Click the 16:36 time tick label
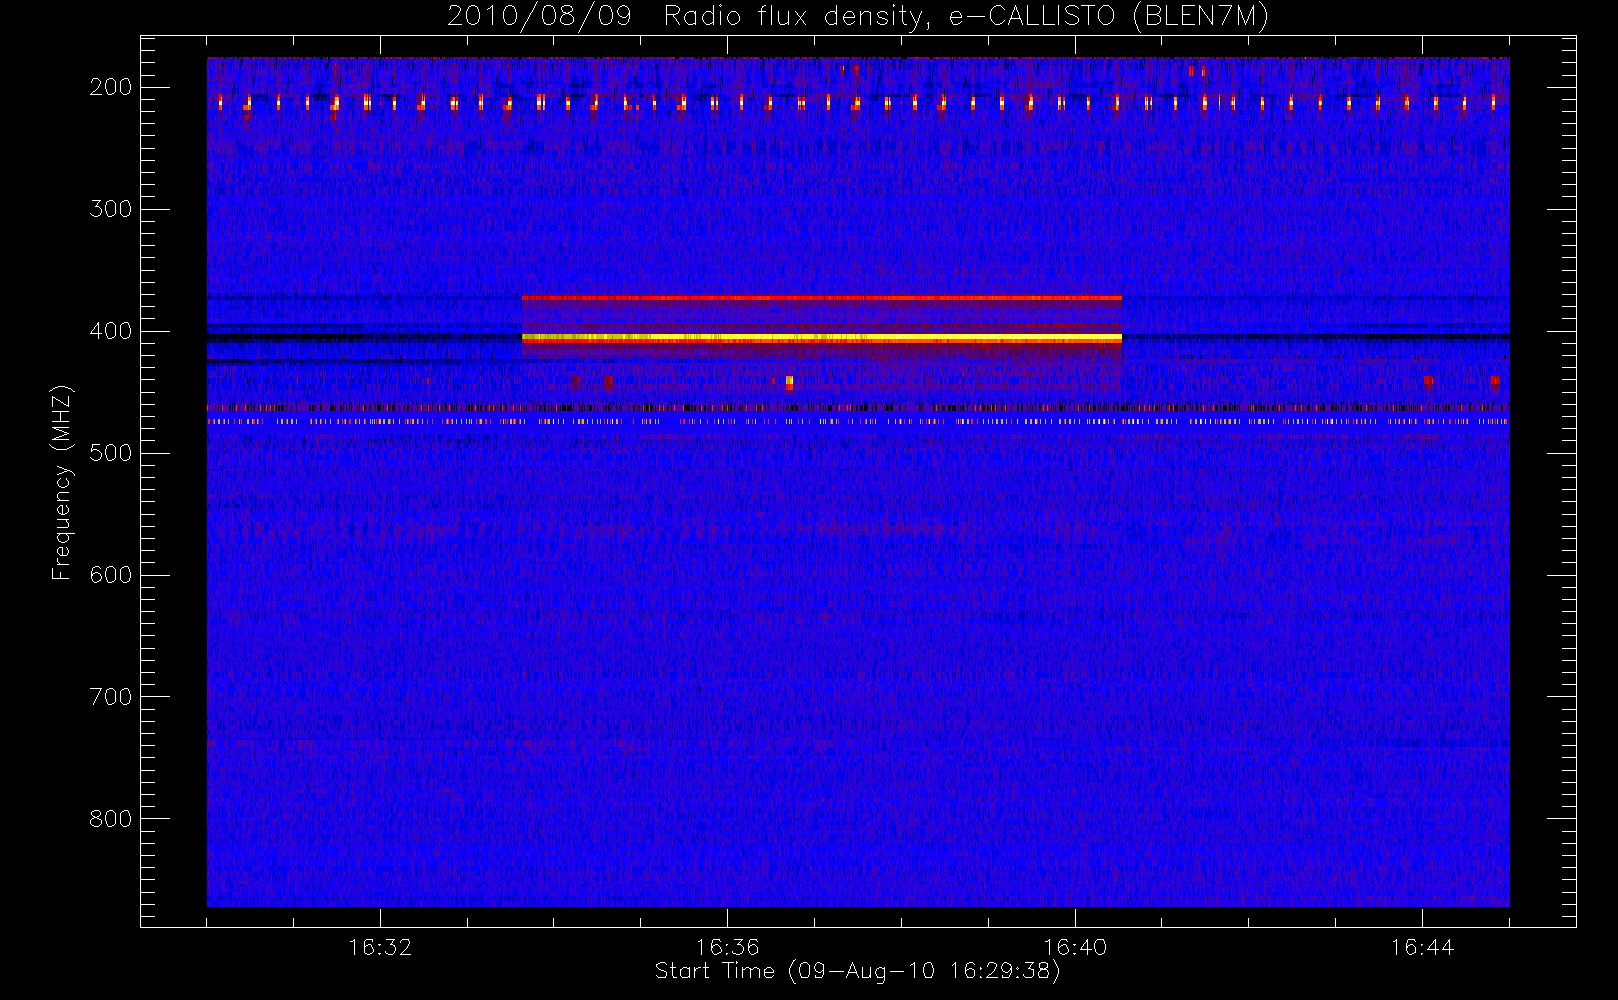This screenshot has width=1618, height=1000. [x=728, y=946]
